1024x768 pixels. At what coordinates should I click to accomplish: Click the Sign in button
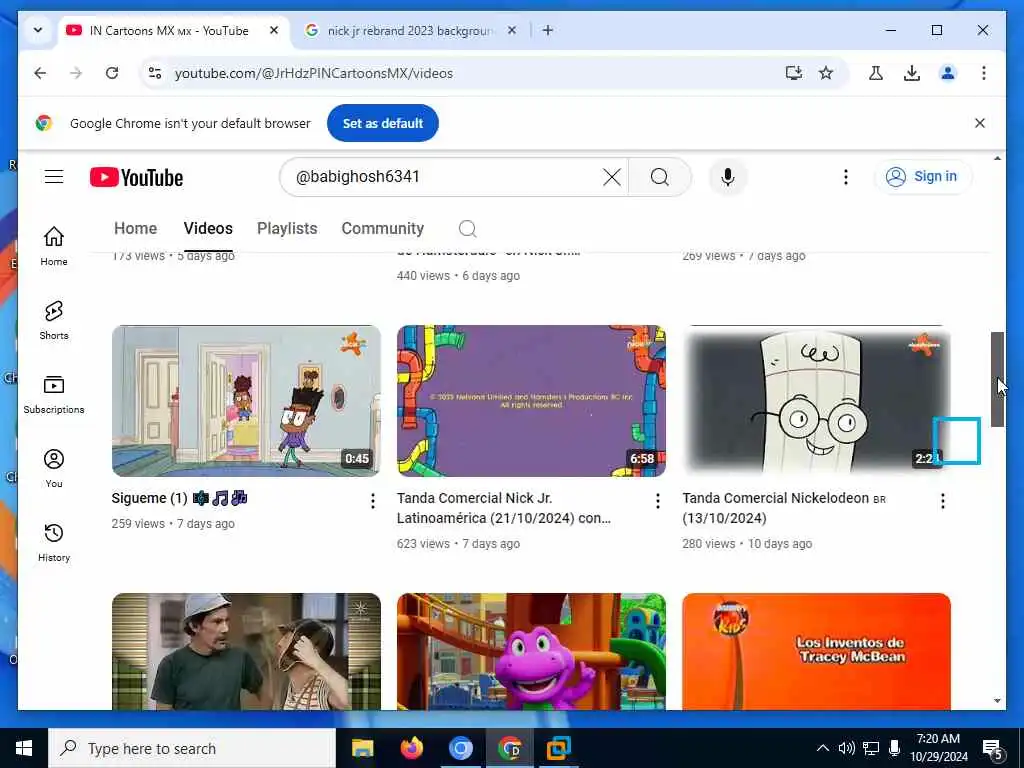[x=923, y=176]
